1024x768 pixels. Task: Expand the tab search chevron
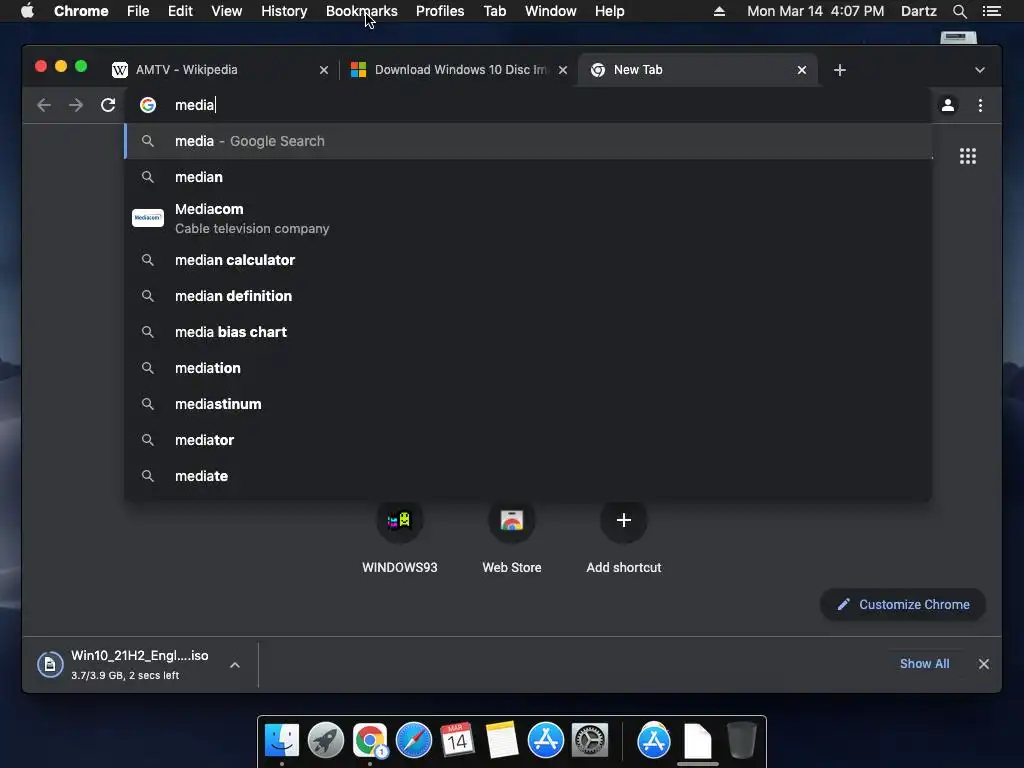click(x=980, y=70)
